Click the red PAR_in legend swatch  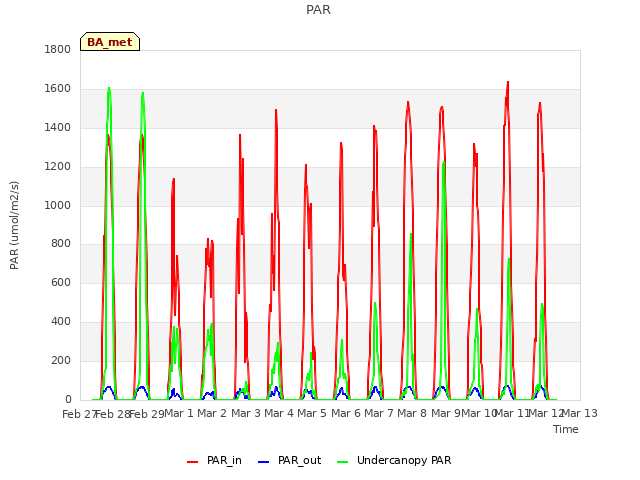point(192,462)
